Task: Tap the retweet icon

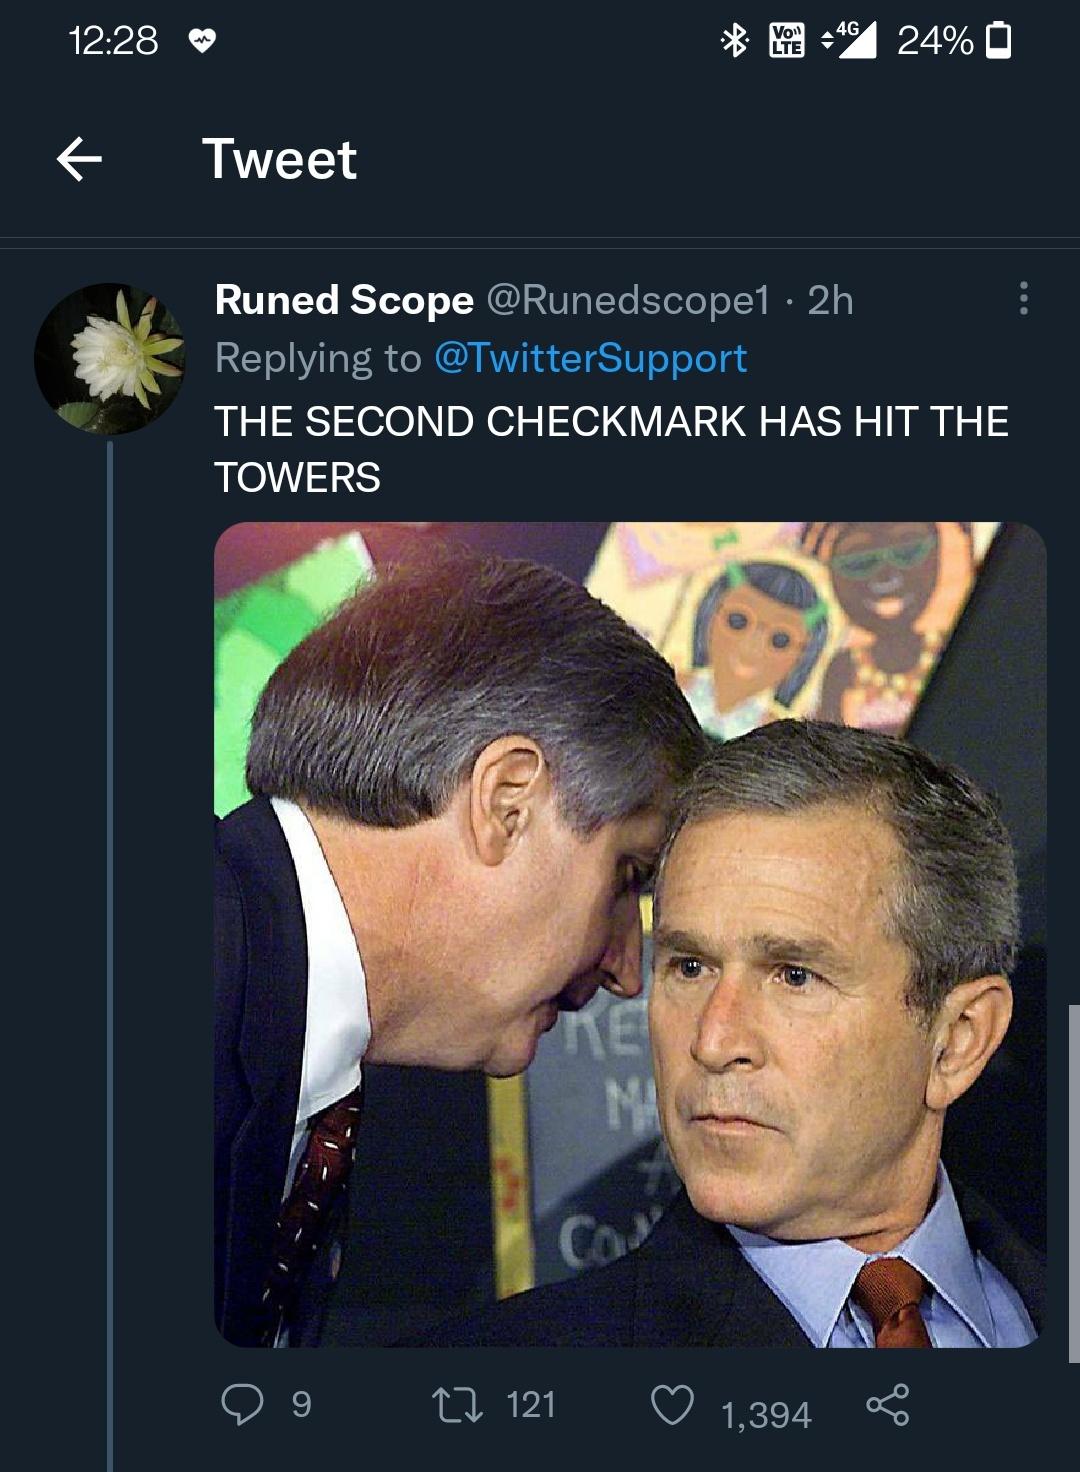Action: [456, 1404]
